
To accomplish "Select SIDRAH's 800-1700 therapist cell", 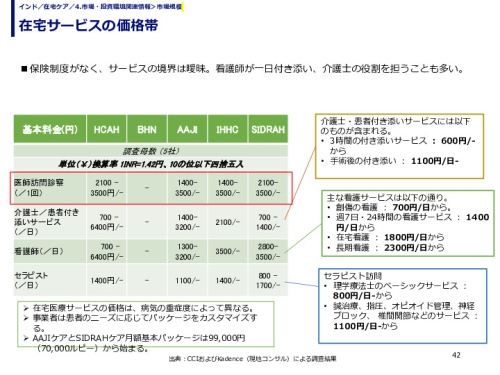I will [x=268, y=280].
